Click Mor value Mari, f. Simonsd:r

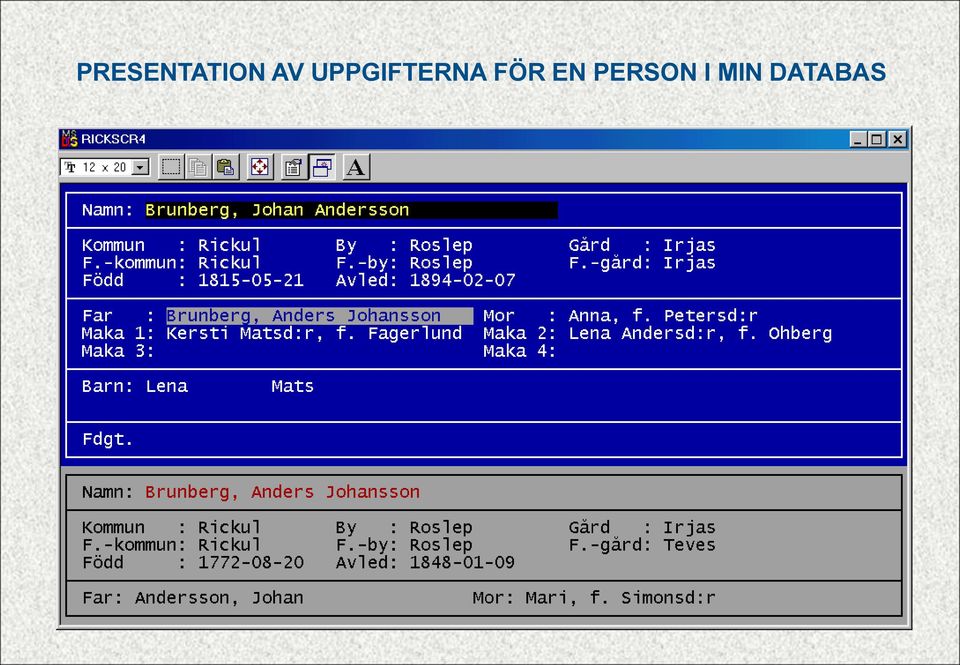click(x=620, y=598)
